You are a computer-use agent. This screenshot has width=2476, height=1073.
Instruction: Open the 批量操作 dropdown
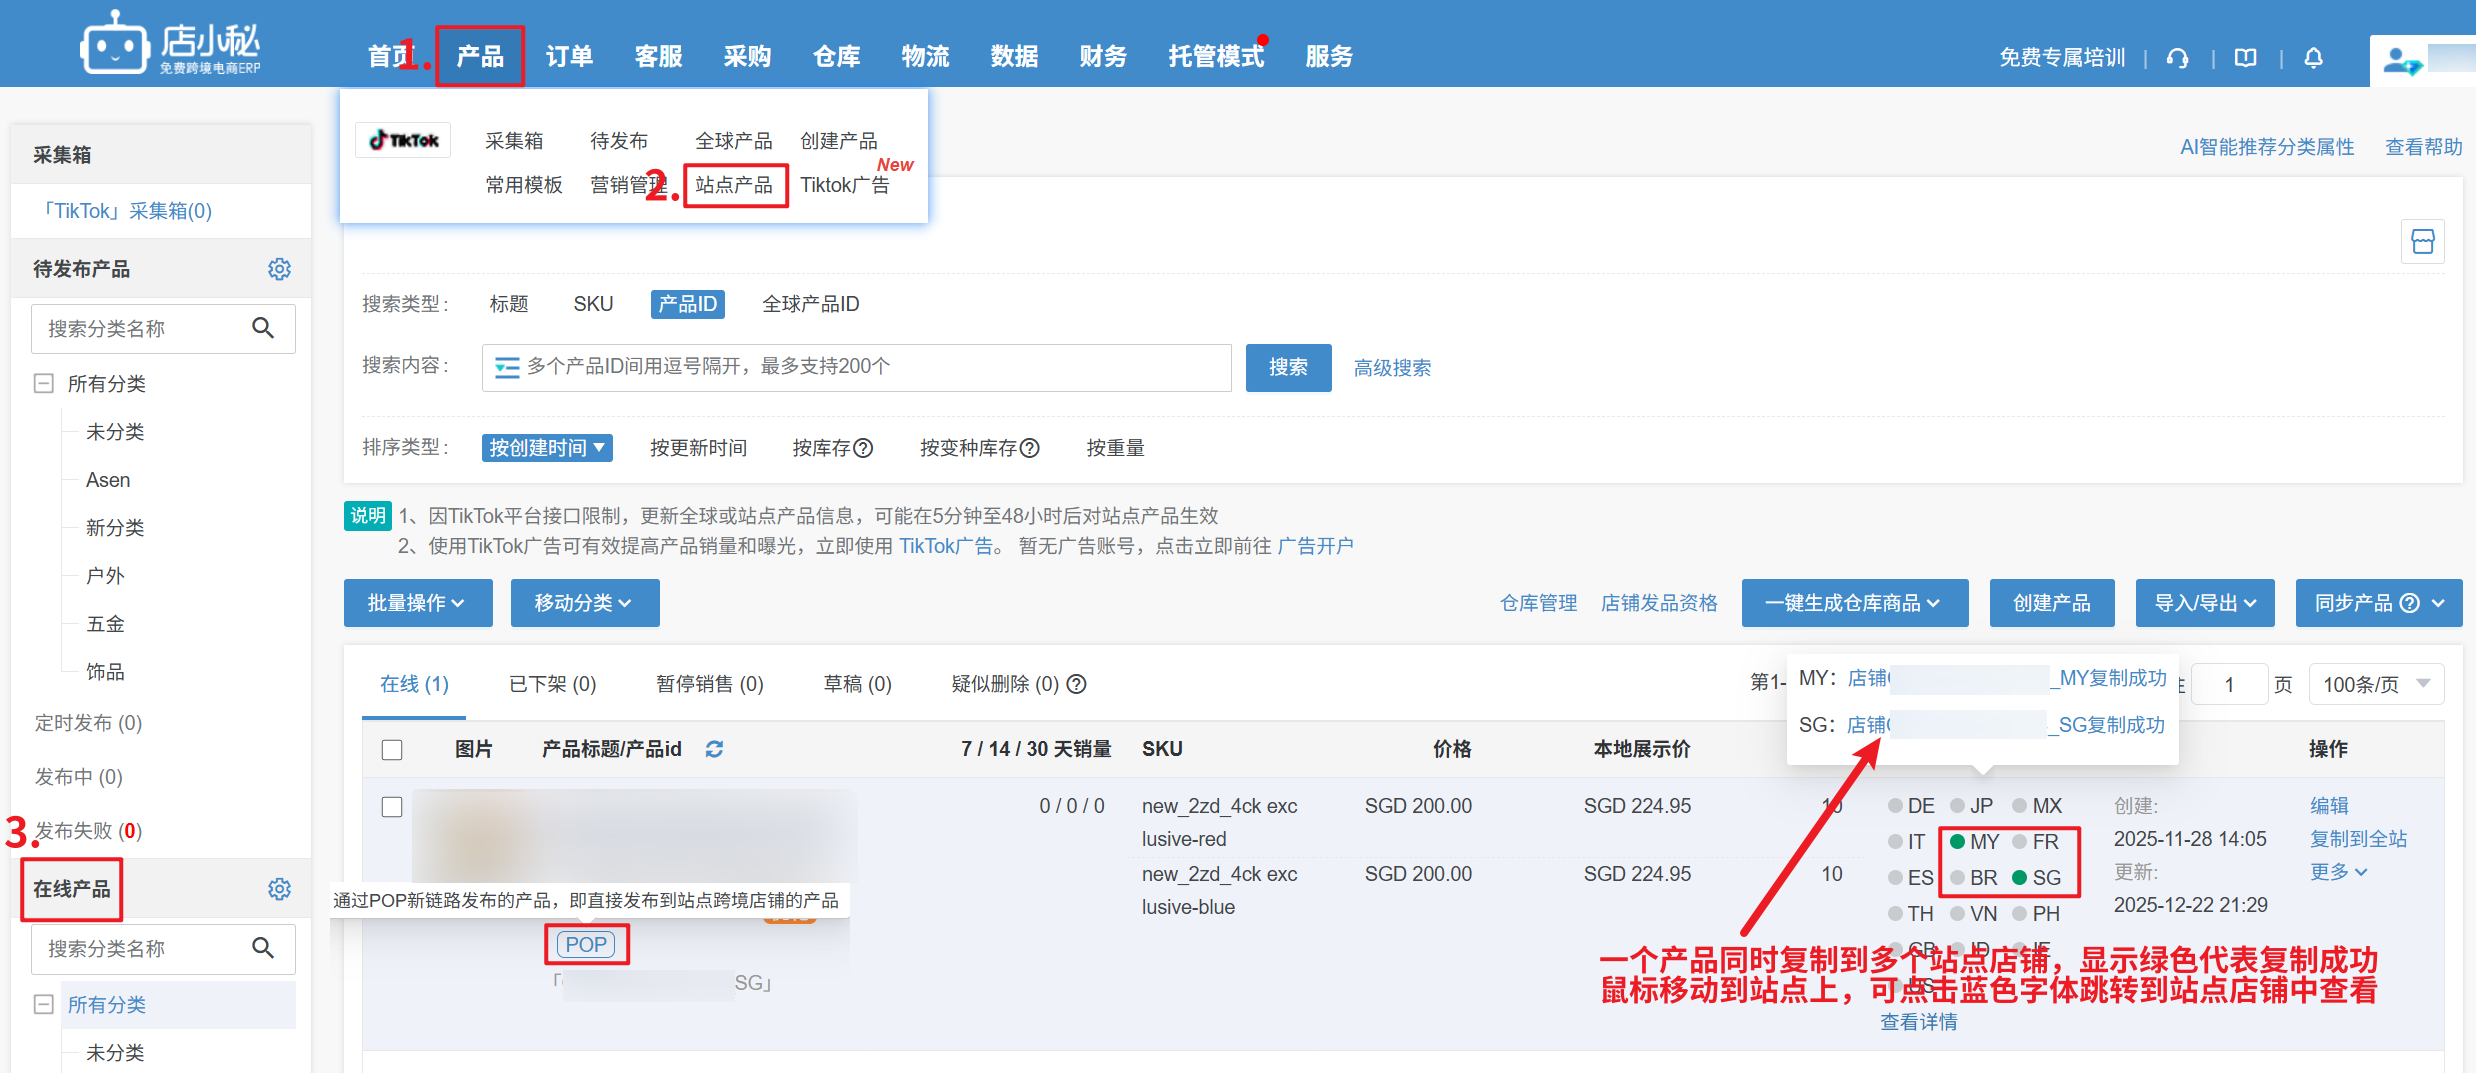click(417, 603)
